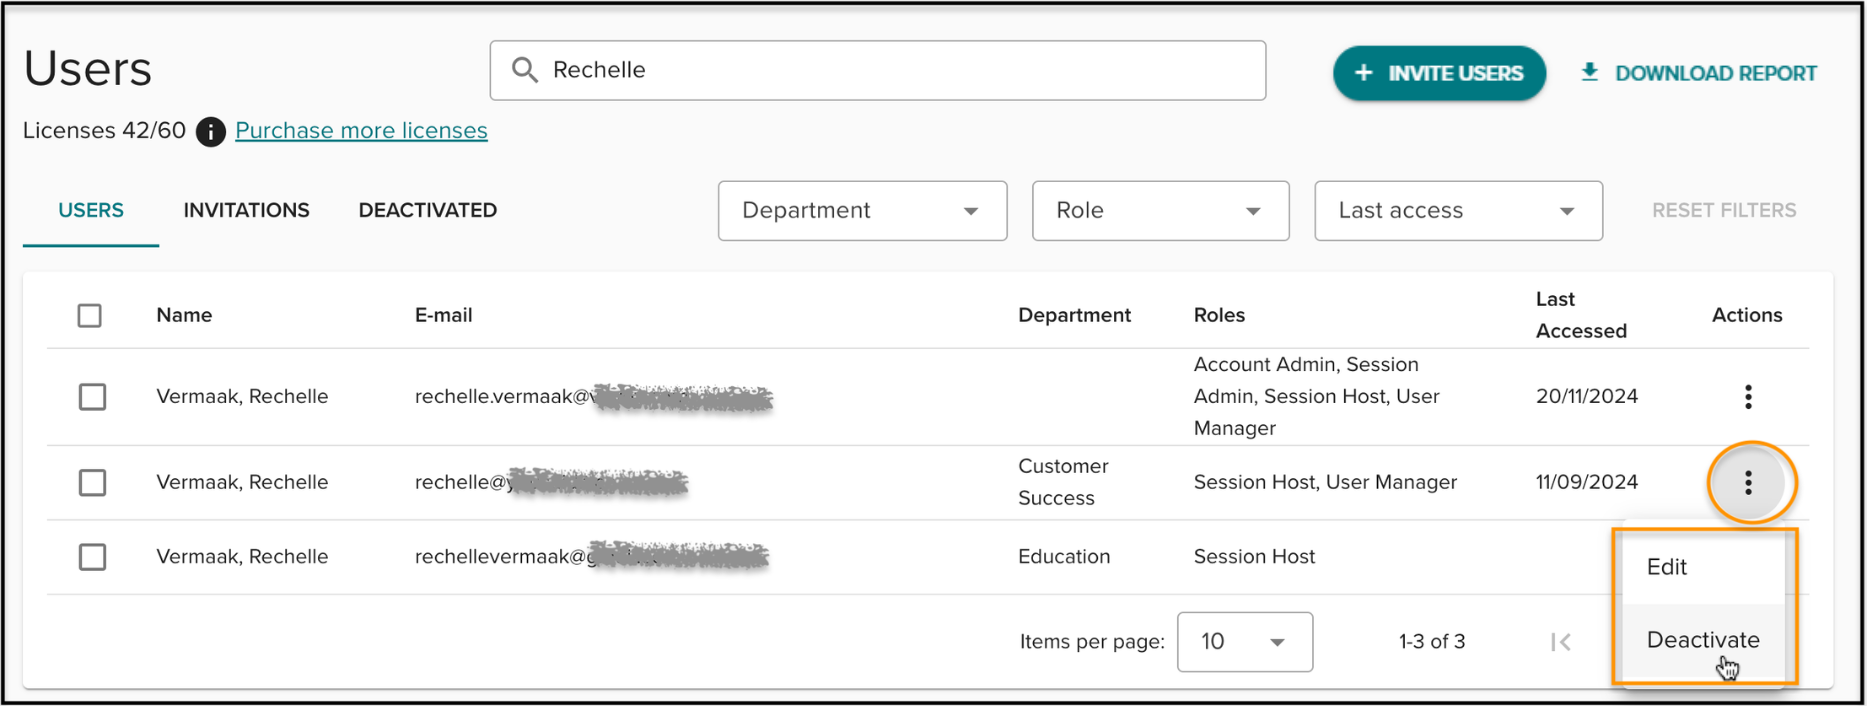Switch to the Invitations tab
This screenshot has width=1867, height=706.
pyautogui.click(x=246, y=211)
